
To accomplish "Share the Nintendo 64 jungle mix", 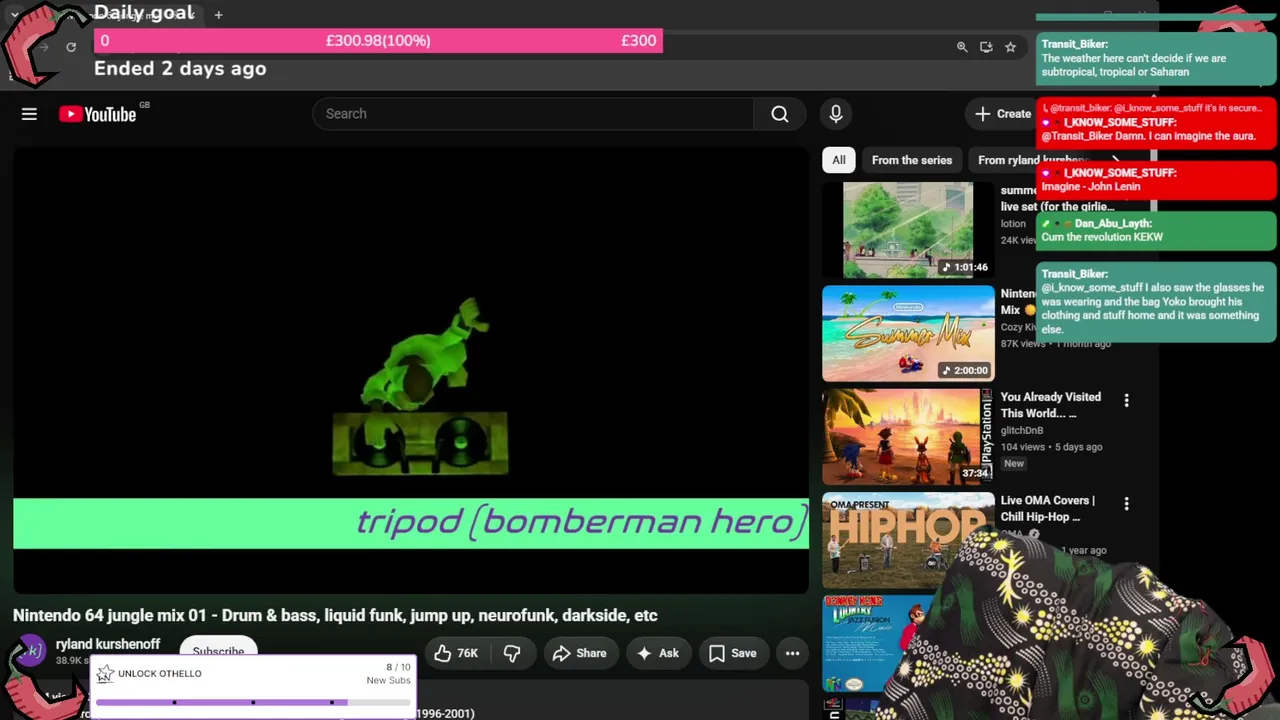I will [579, 654].
